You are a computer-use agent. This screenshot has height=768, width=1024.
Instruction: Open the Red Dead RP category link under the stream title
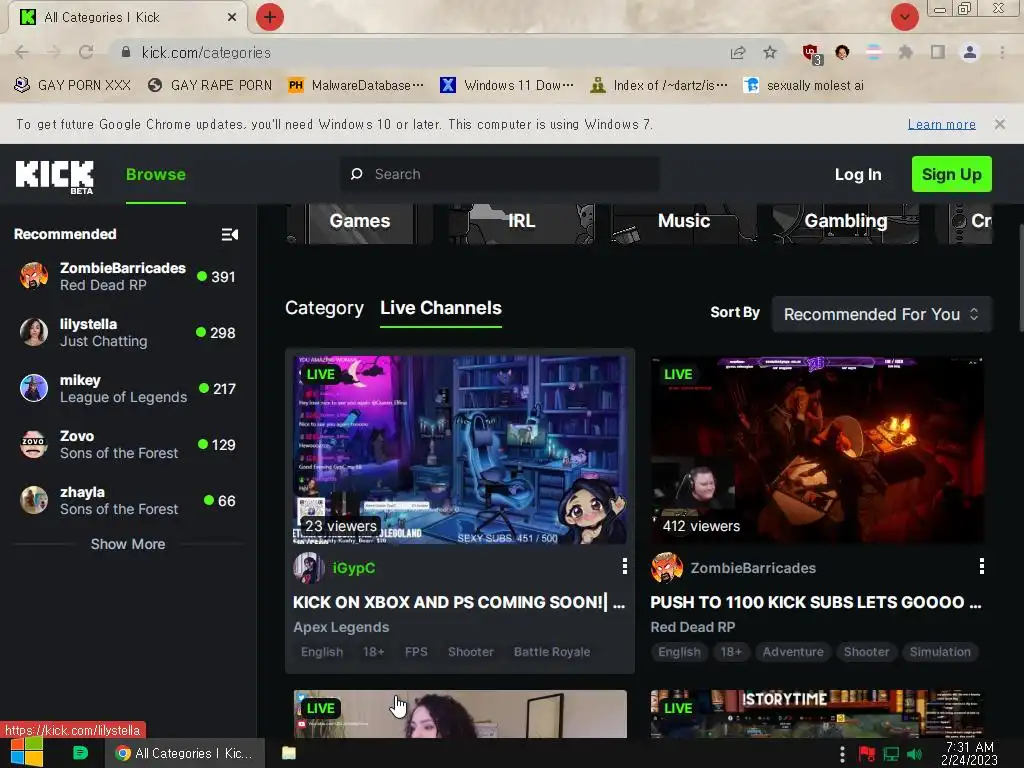pos(692,627)
